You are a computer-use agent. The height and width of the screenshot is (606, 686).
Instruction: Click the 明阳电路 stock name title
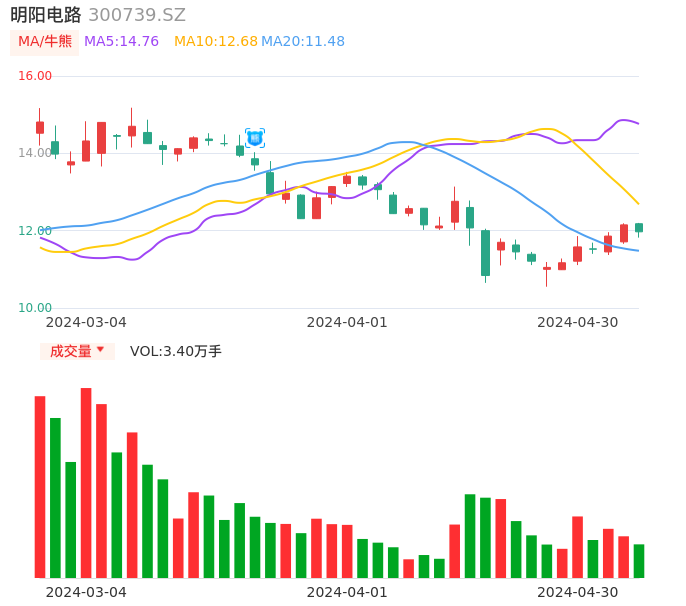pyautogui.click(x=46, y=15)
